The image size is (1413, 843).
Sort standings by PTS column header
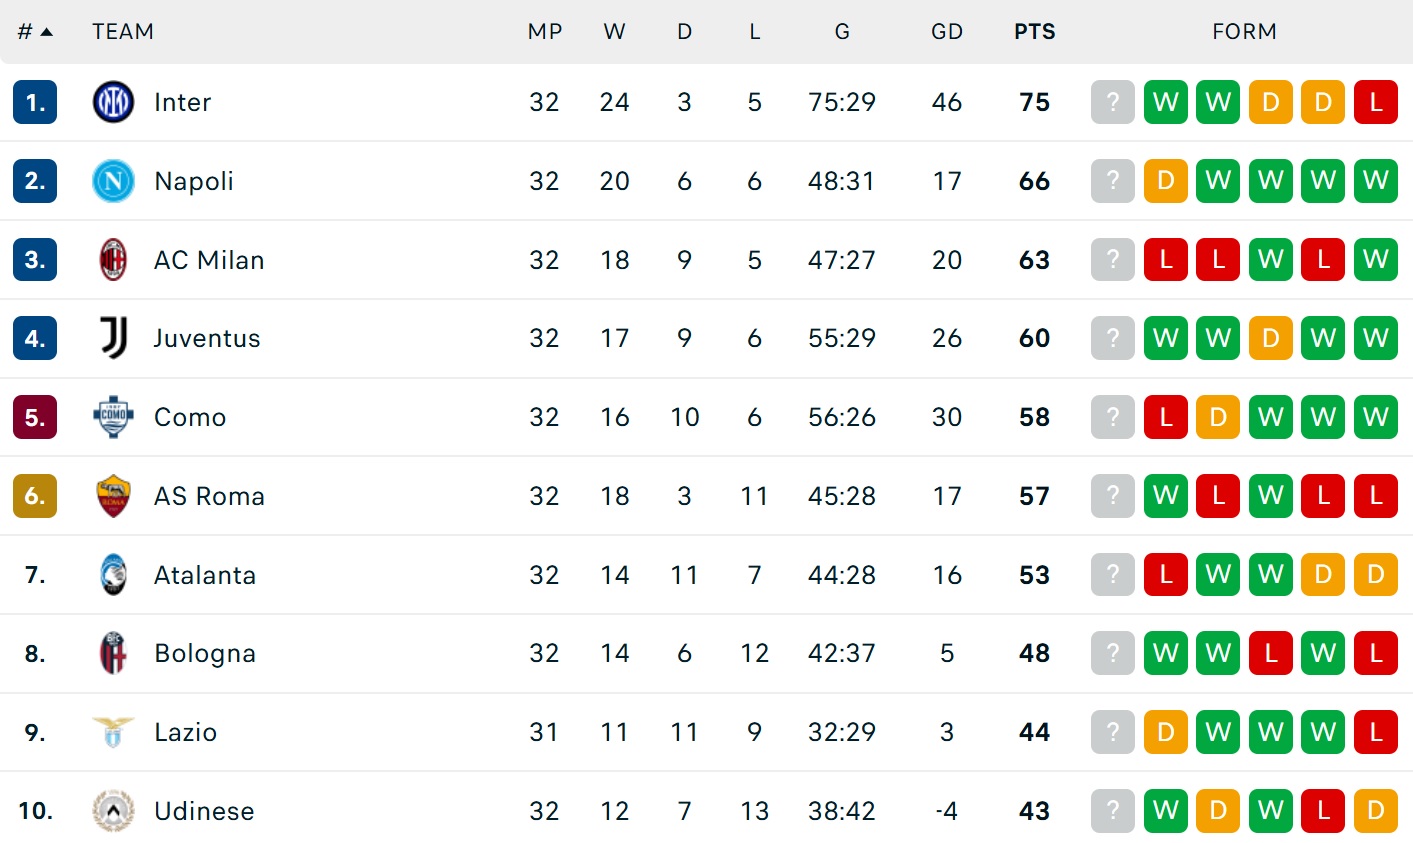click(1034, 32)
